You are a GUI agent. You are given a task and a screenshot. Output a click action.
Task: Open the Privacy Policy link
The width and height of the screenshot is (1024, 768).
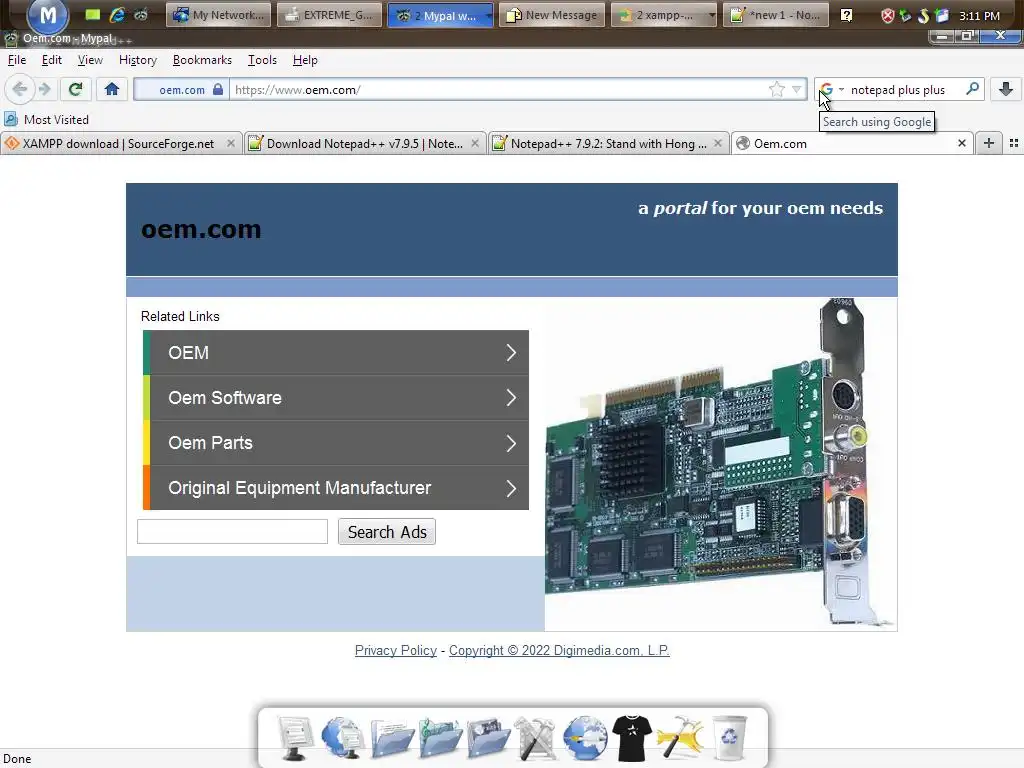pyautogui.click(x=396, y=650)
